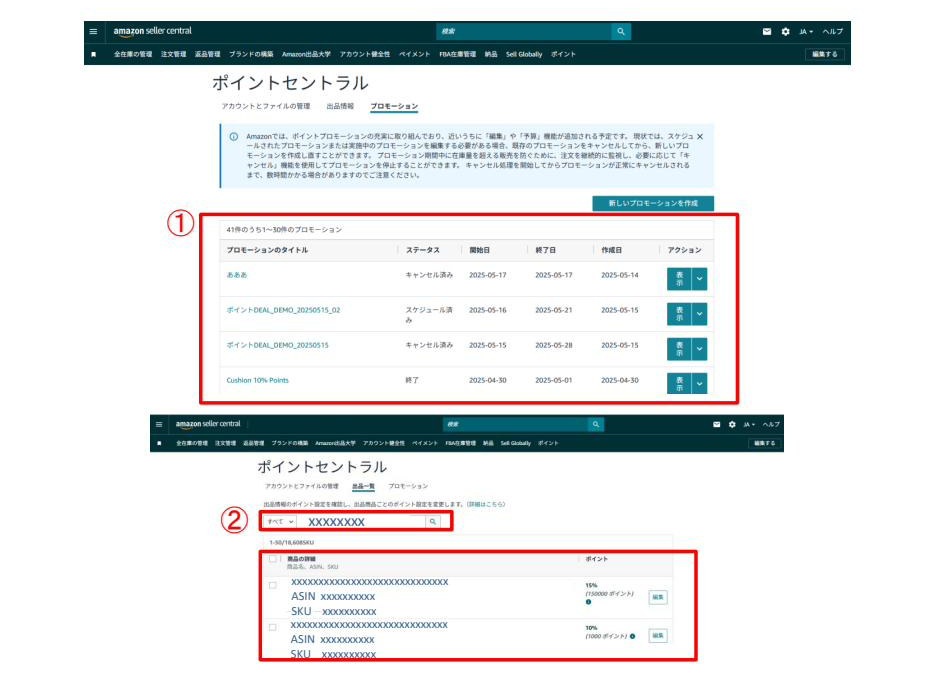Open ポイントDEAL_DEMO_20250515 promotion link
This screenshot has width=952, height=682.
click(x=277, y=345)
